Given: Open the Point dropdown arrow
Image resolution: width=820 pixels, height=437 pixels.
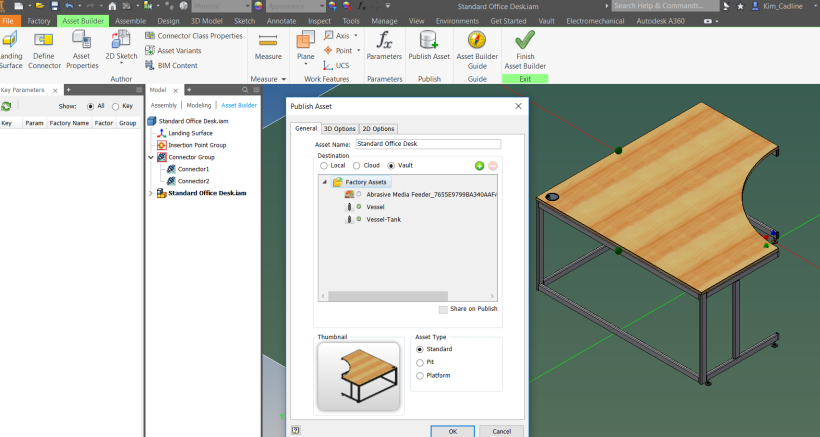Looking at the screenshot, I should (359, 51).
